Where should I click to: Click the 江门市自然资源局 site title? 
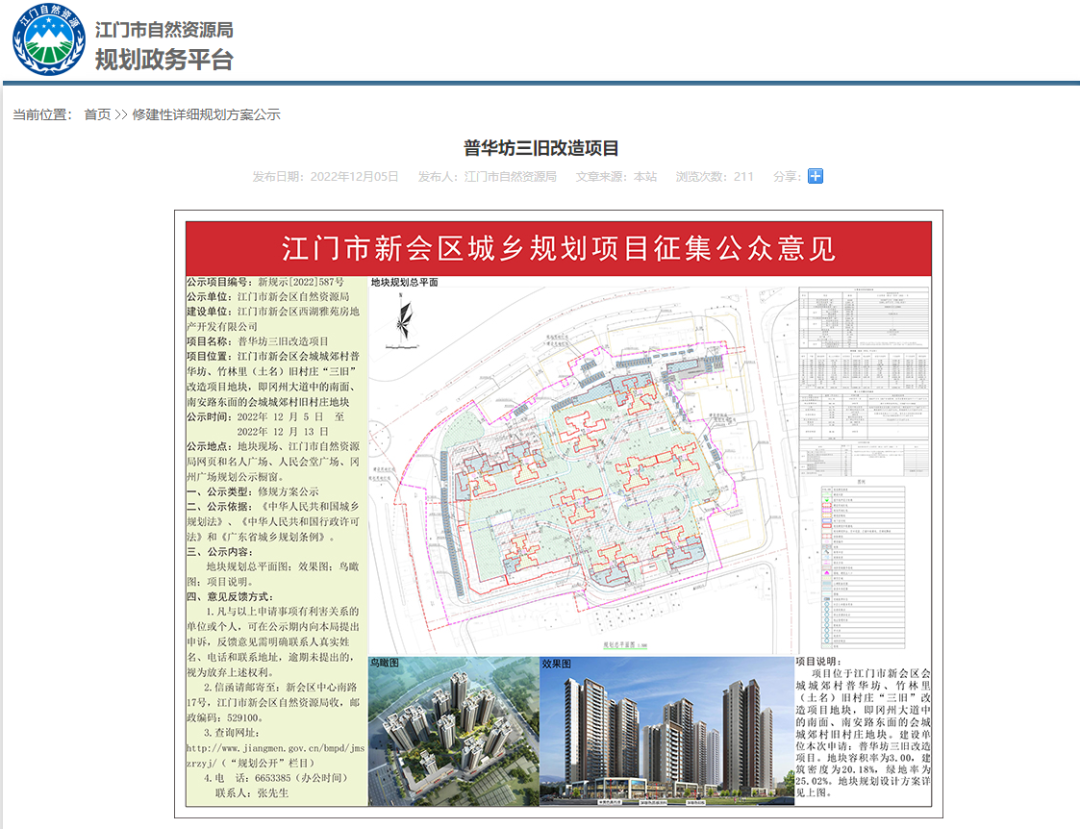(164, 30)
